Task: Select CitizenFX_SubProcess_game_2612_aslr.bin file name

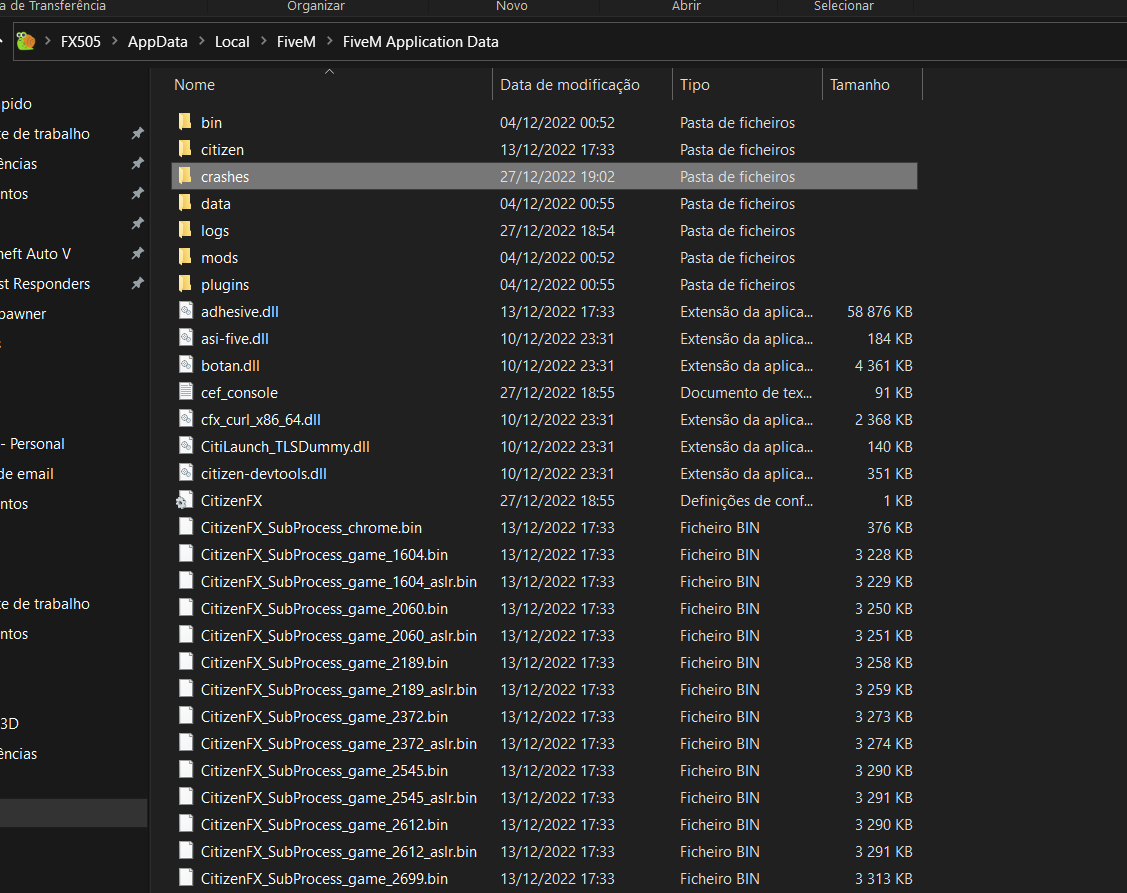Action: point(339,851)
